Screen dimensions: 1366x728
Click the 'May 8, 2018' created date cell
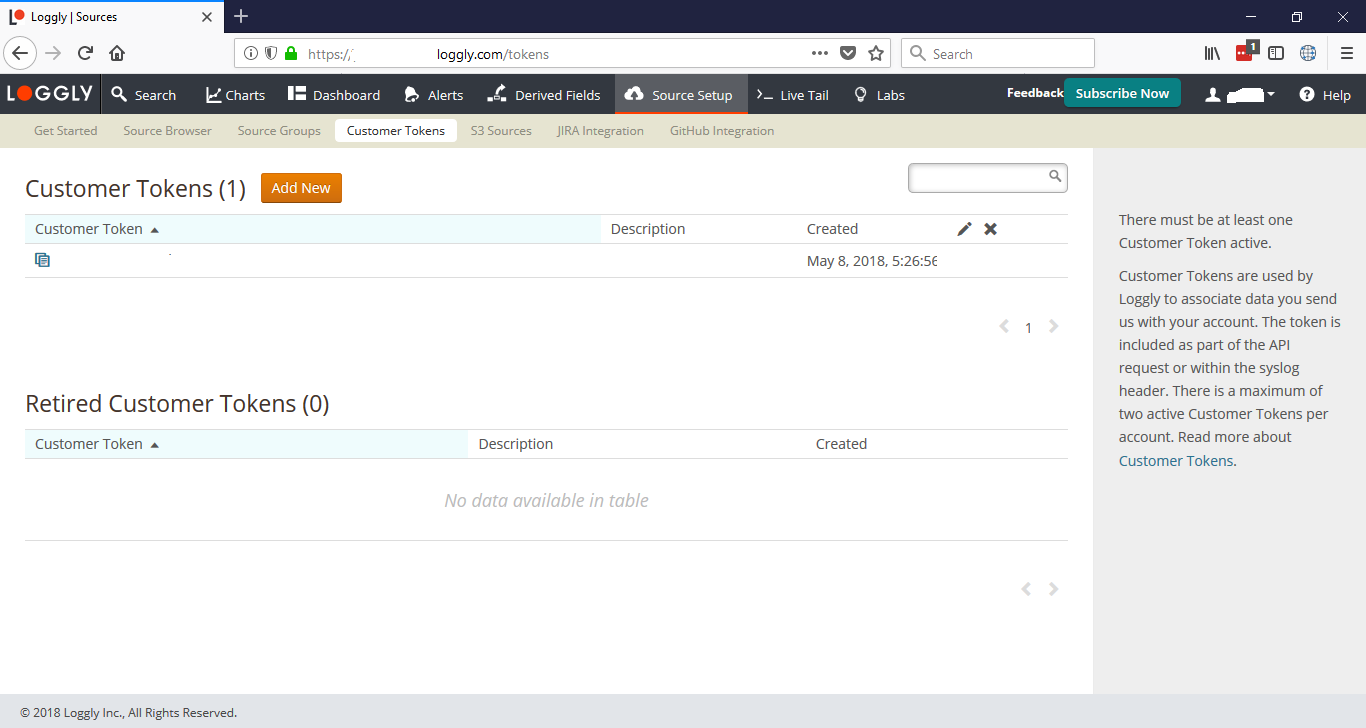[x=872, y=261]
